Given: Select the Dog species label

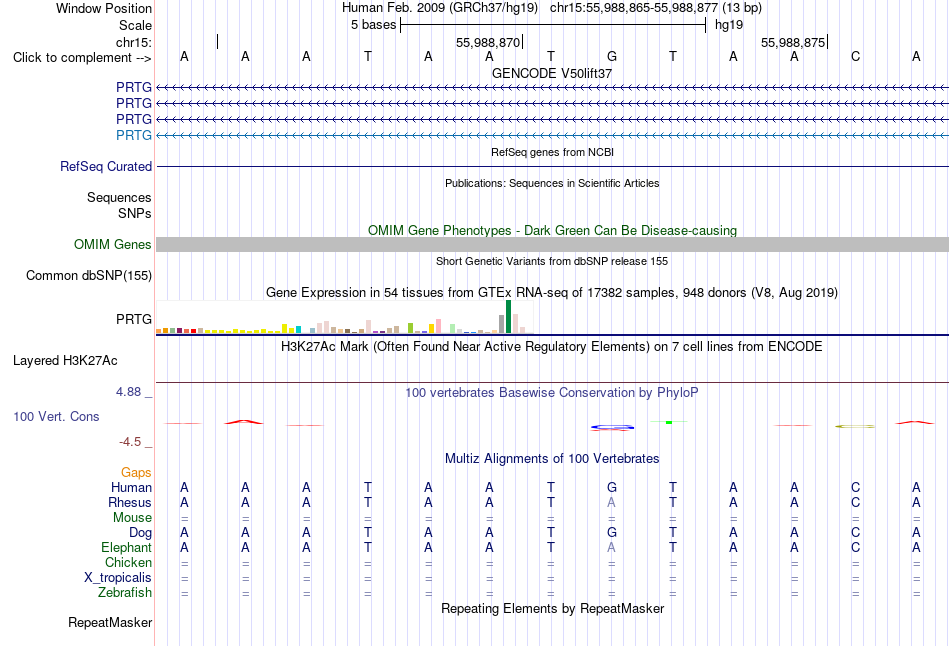Looking at the screenshot, I should tap(140, 533).
